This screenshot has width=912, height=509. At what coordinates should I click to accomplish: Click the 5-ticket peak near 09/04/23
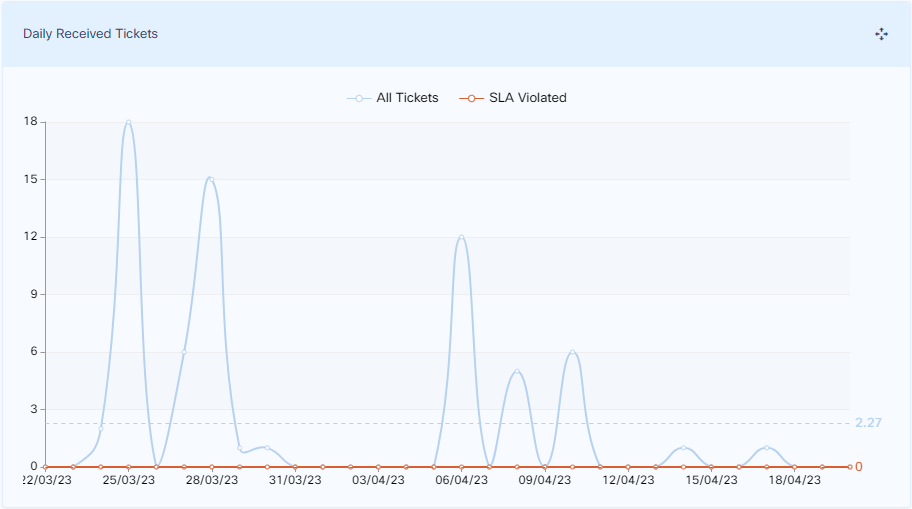[x=517, y=371]
